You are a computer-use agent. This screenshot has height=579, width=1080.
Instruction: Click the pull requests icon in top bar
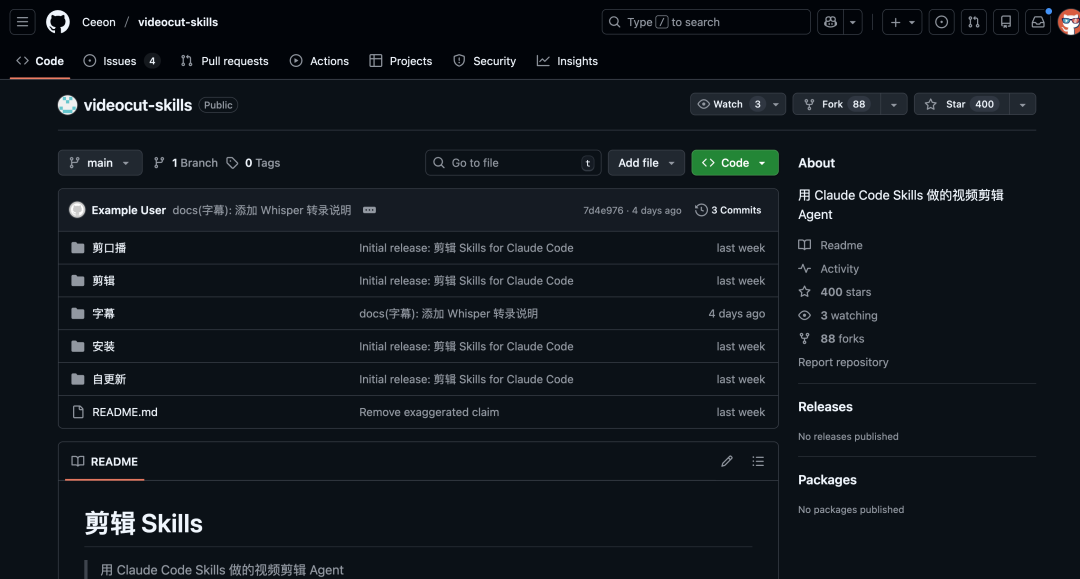pyautogui.click(x=973, y=21)
